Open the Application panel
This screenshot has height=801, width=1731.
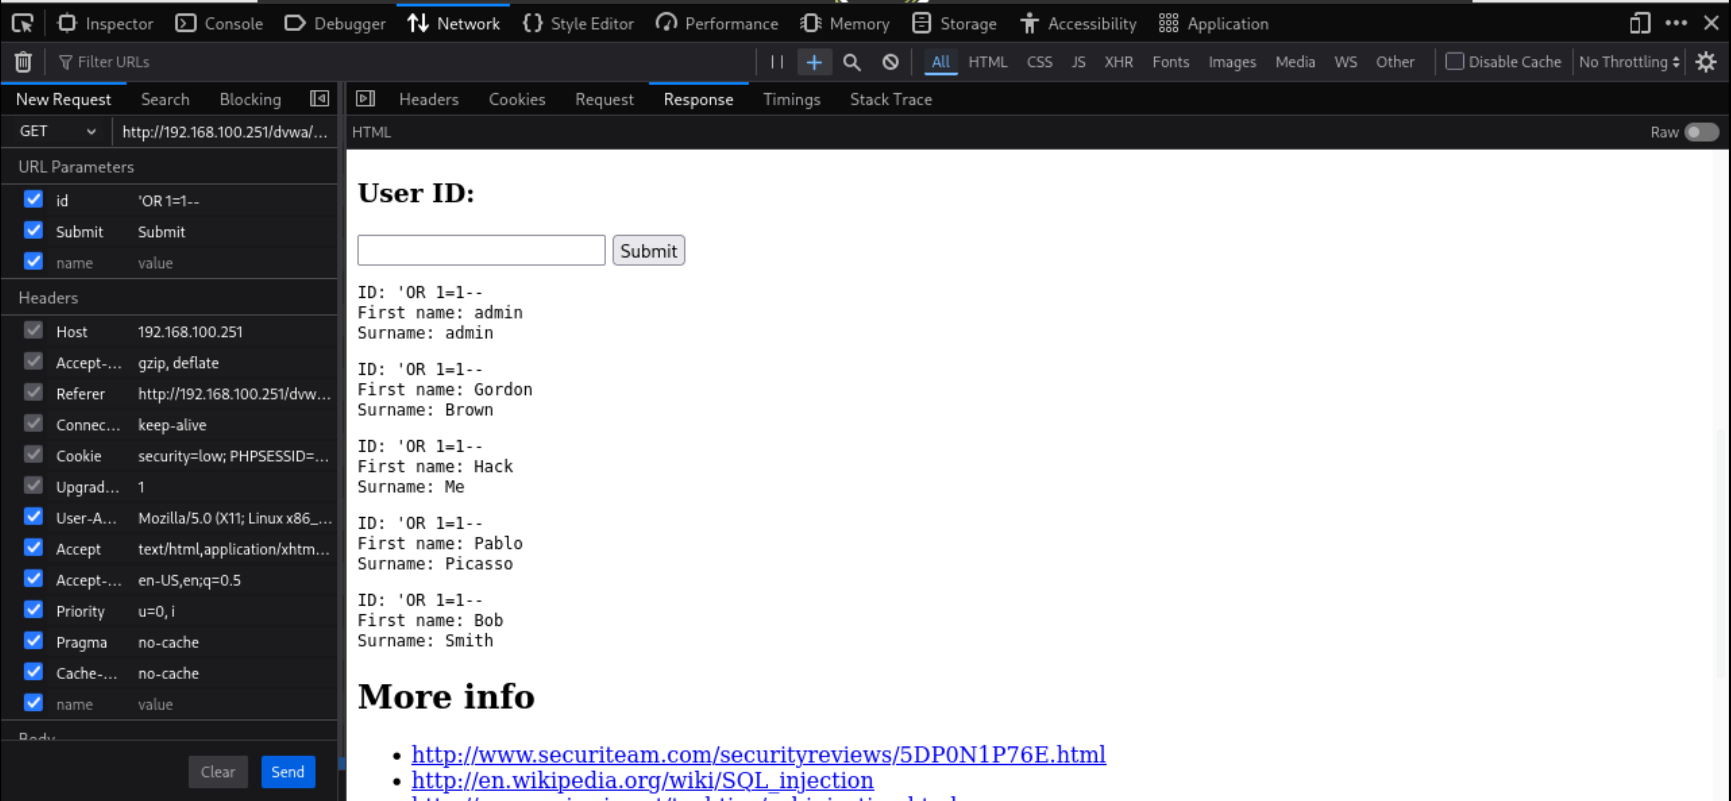(x=1213, y=23)
